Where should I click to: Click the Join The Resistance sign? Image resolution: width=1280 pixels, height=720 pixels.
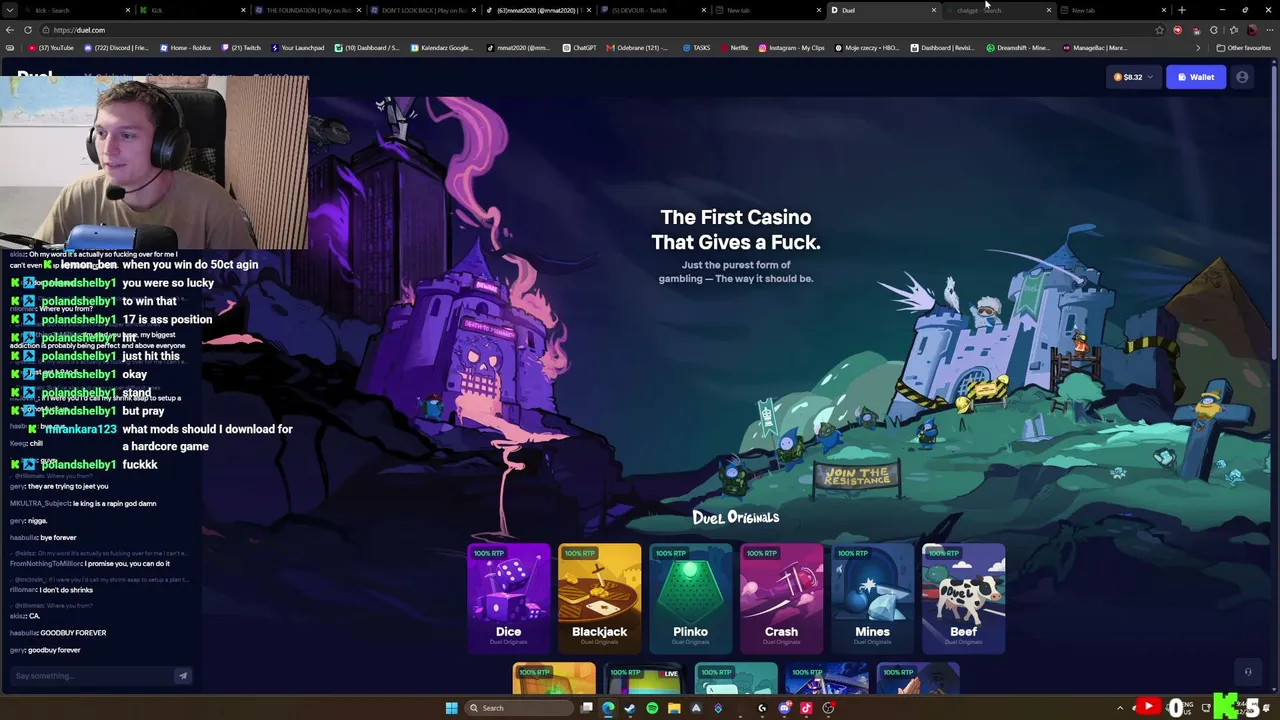857,476
